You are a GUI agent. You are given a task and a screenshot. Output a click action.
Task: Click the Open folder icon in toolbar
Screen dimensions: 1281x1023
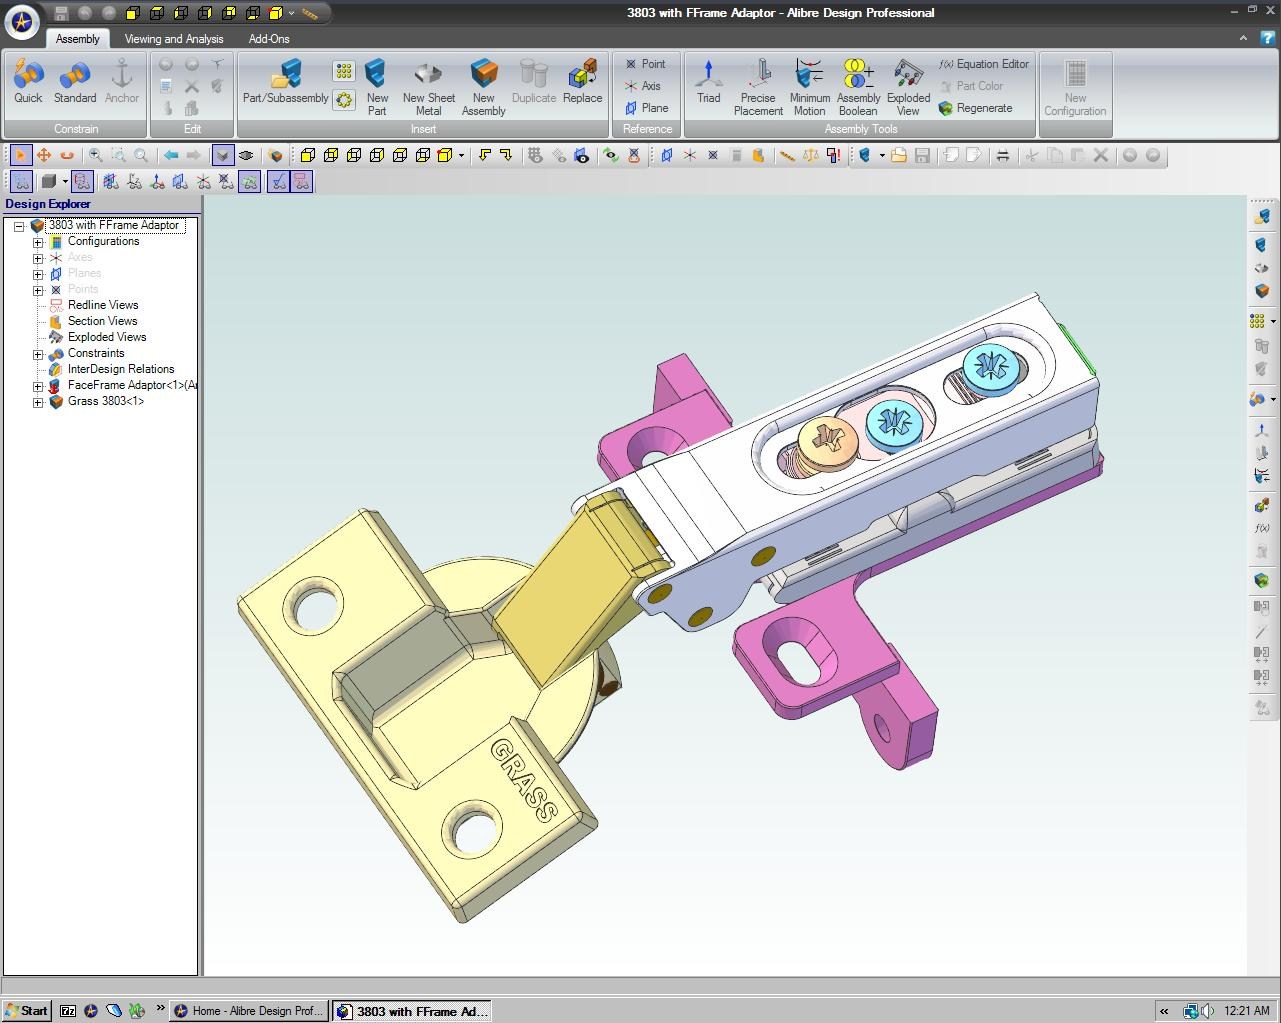[899, 155]
